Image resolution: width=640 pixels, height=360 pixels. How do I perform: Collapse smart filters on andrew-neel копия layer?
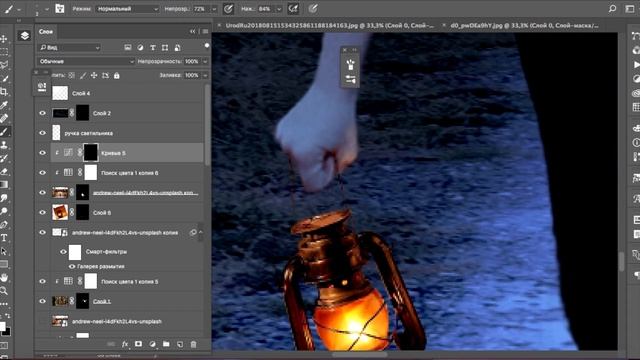tap(201, 233)
